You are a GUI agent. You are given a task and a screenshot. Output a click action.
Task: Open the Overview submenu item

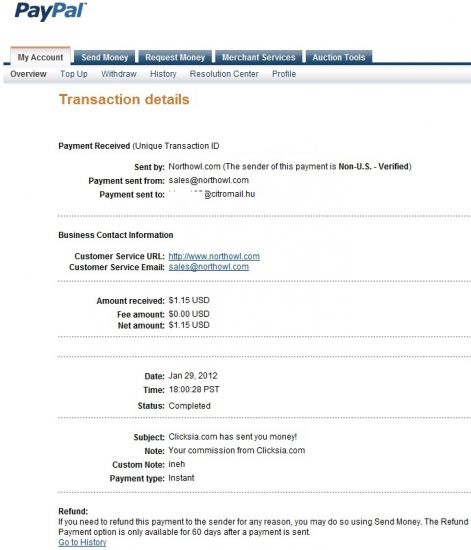click(x=28, y=74)
